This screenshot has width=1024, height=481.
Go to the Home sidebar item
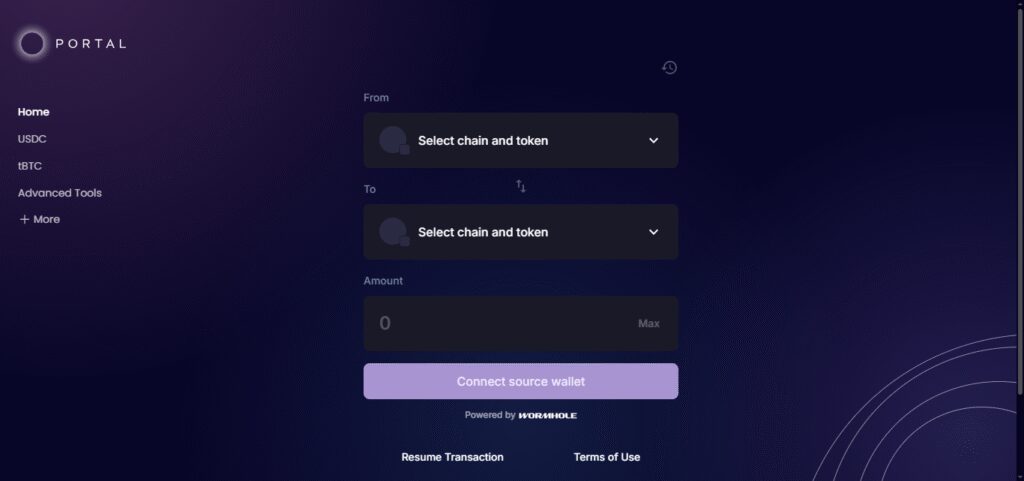click(x=33, y=112)
